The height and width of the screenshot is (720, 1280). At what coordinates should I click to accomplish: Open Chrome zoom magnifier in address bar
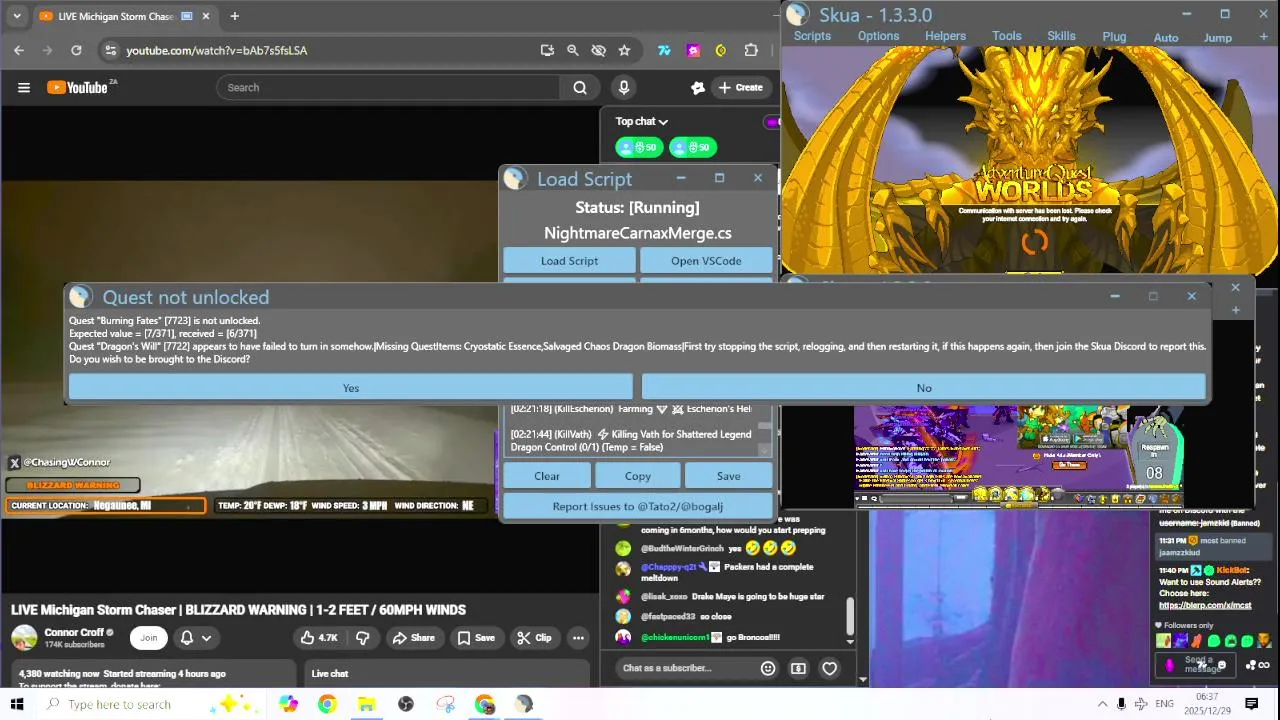click(x=573, y=50)
